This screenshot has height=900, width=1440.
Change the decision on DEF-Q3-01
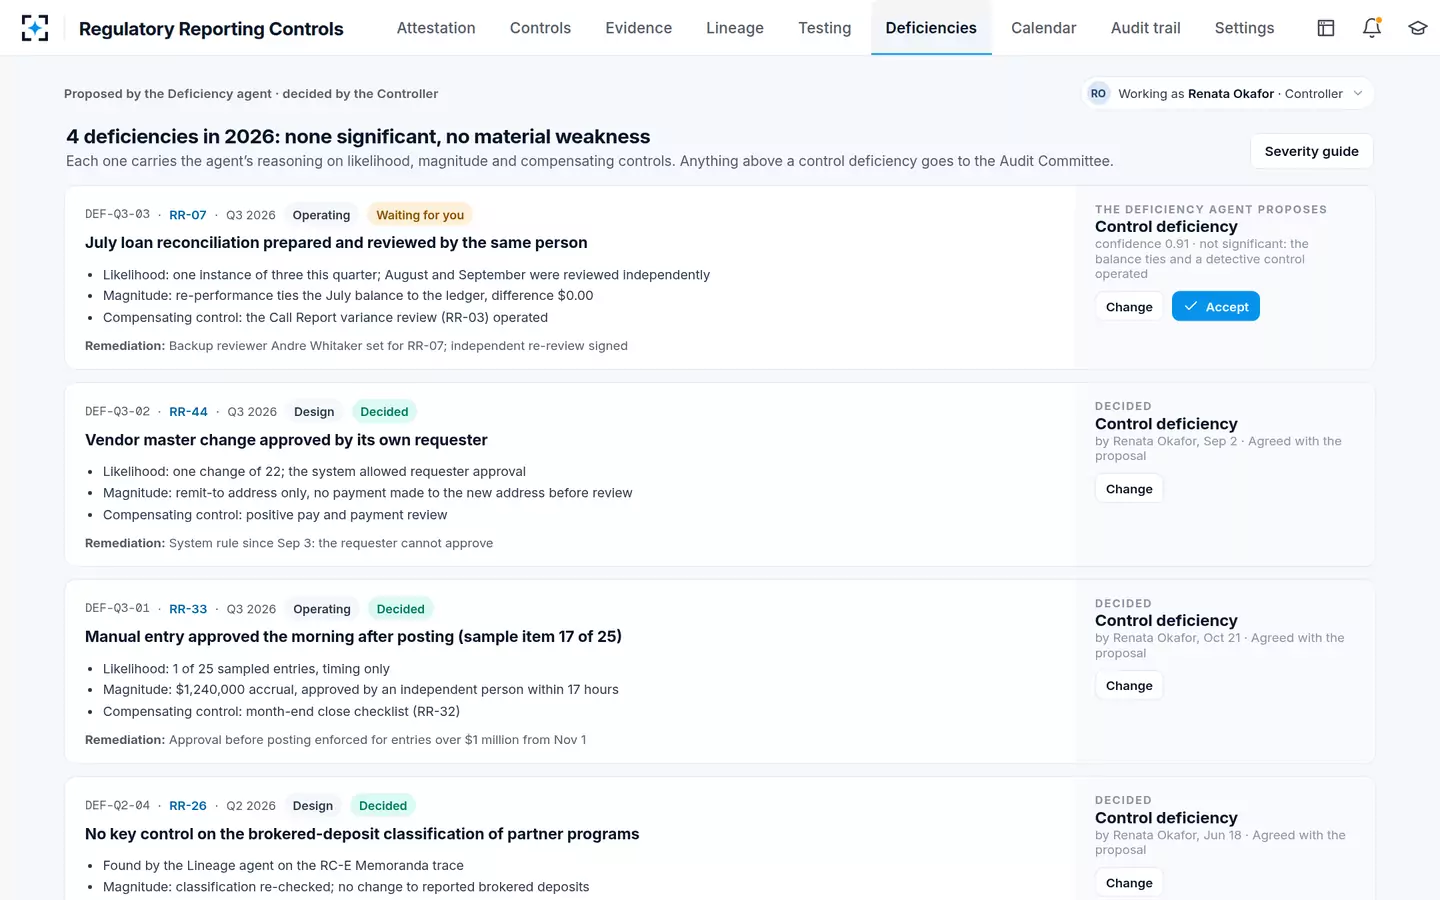point(1129,686)
